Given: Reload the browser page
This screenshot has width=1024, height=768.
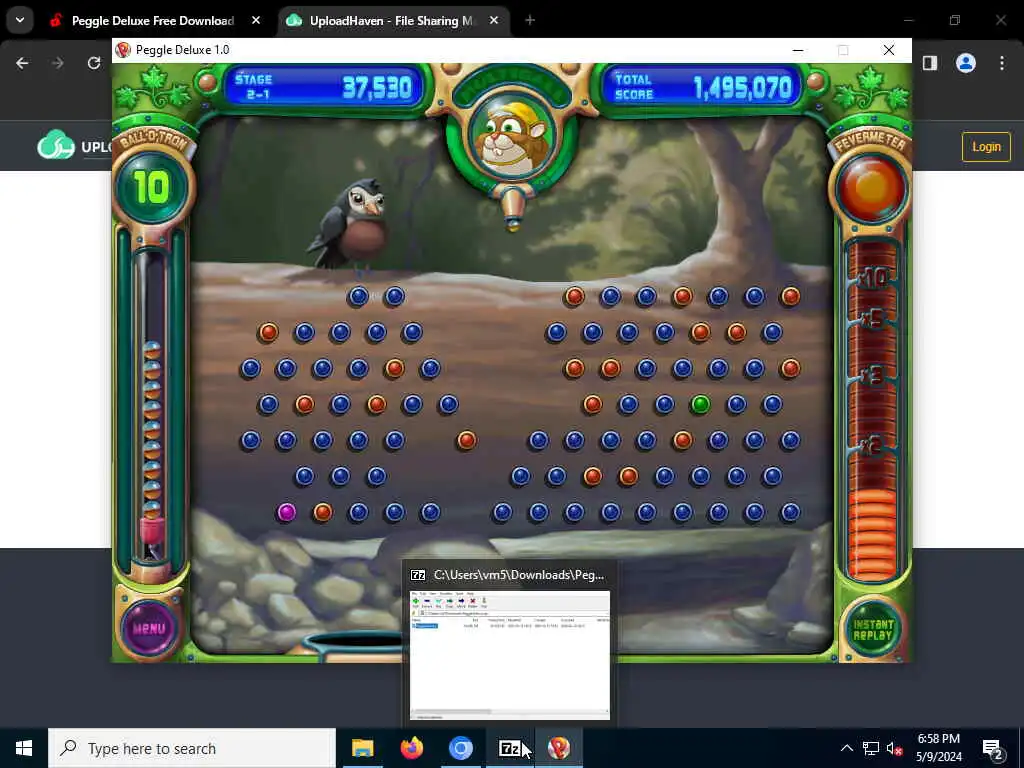Looking at the screenshot, I should 94,63.
